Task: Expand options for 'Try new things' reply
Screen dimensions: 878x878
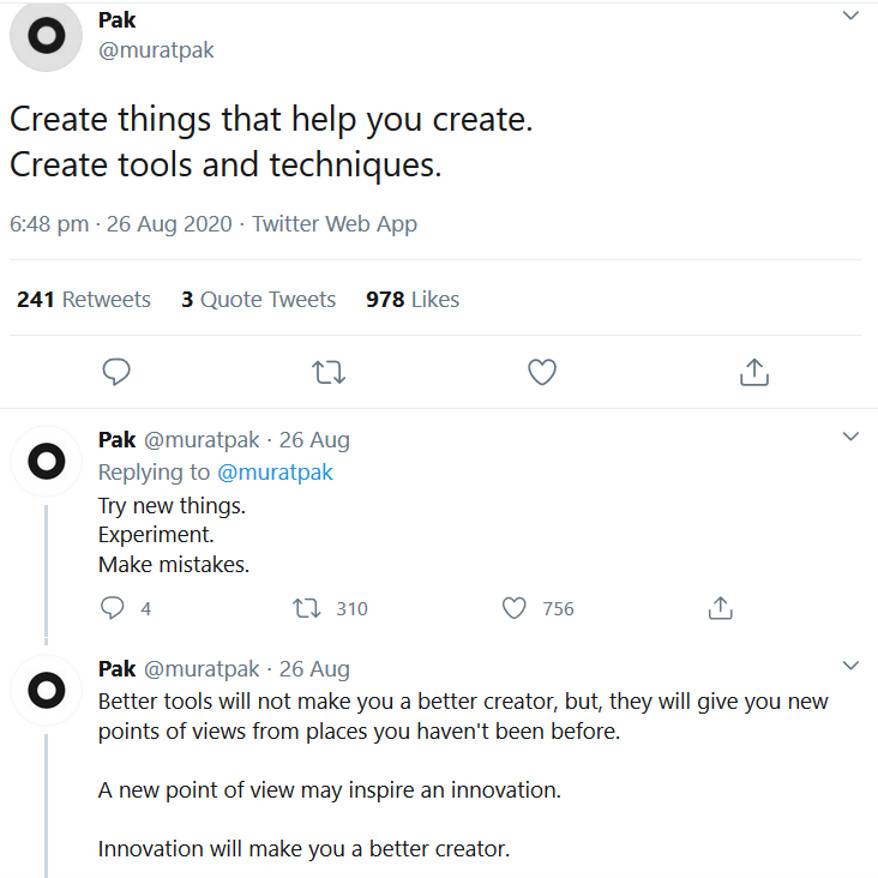Action: click(x=850, y=436)
